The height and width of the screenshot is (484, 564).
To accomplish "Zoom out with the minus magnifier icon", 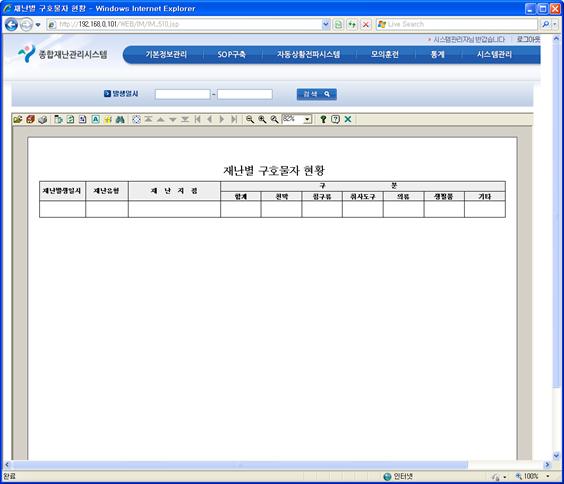I will (x=250, y=119).
